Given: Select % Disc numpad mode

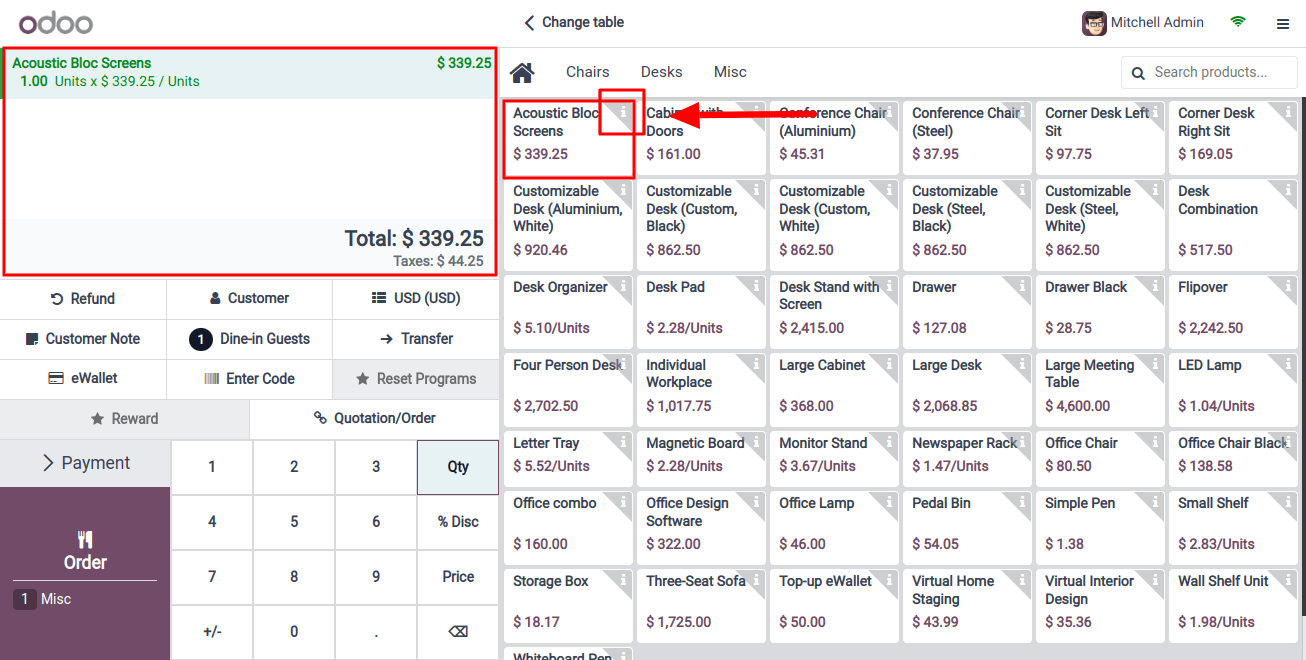Looking at the screenshot, I should coord(458,522).
